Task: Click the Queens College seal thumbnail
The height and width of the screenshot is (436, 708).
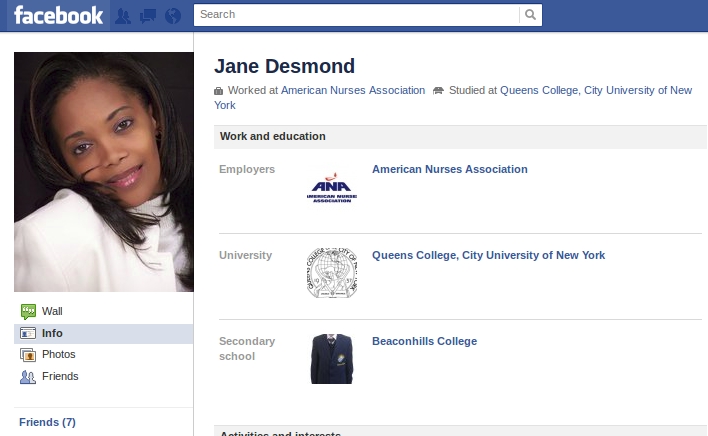Action: point(332,273)
